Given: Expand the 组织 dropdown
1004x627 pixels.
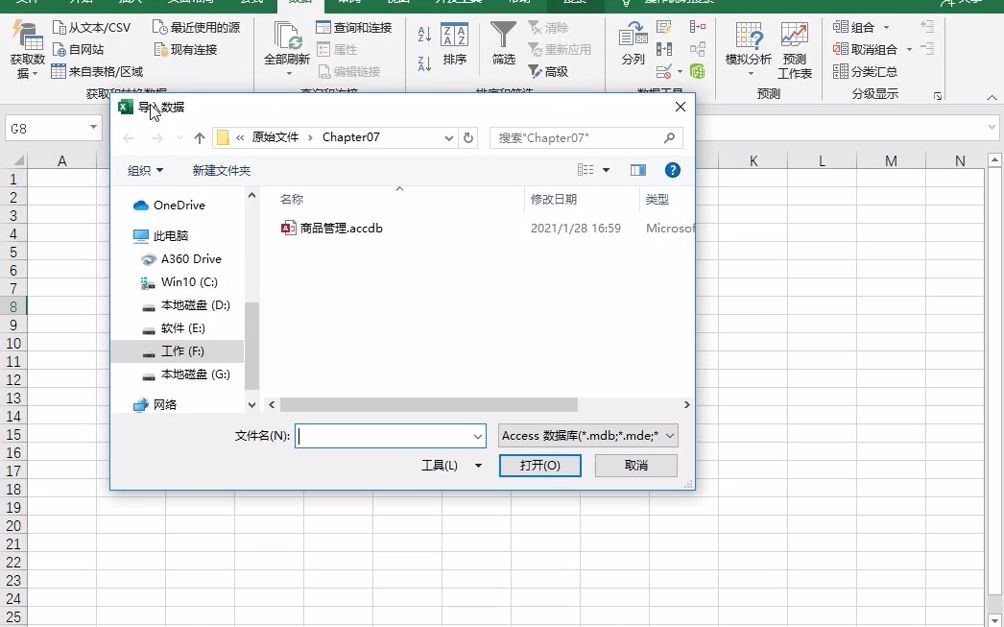Looking at the screenshot, I should [x=143, y=170].
